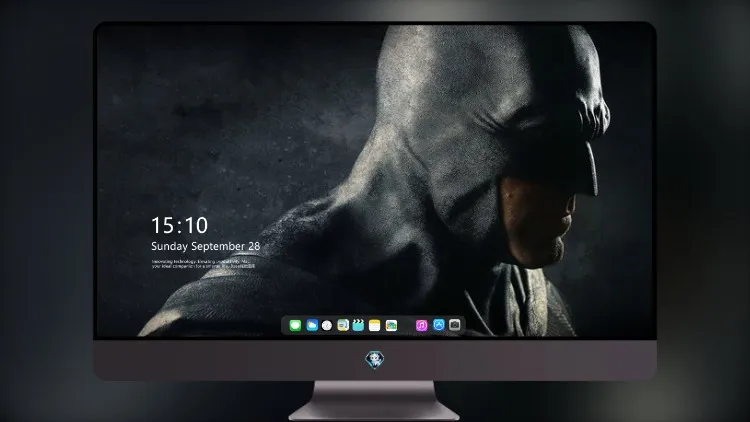Open the news-style app beside the Clock
This screenshot has width=750, height=422.
click(343, 325)
